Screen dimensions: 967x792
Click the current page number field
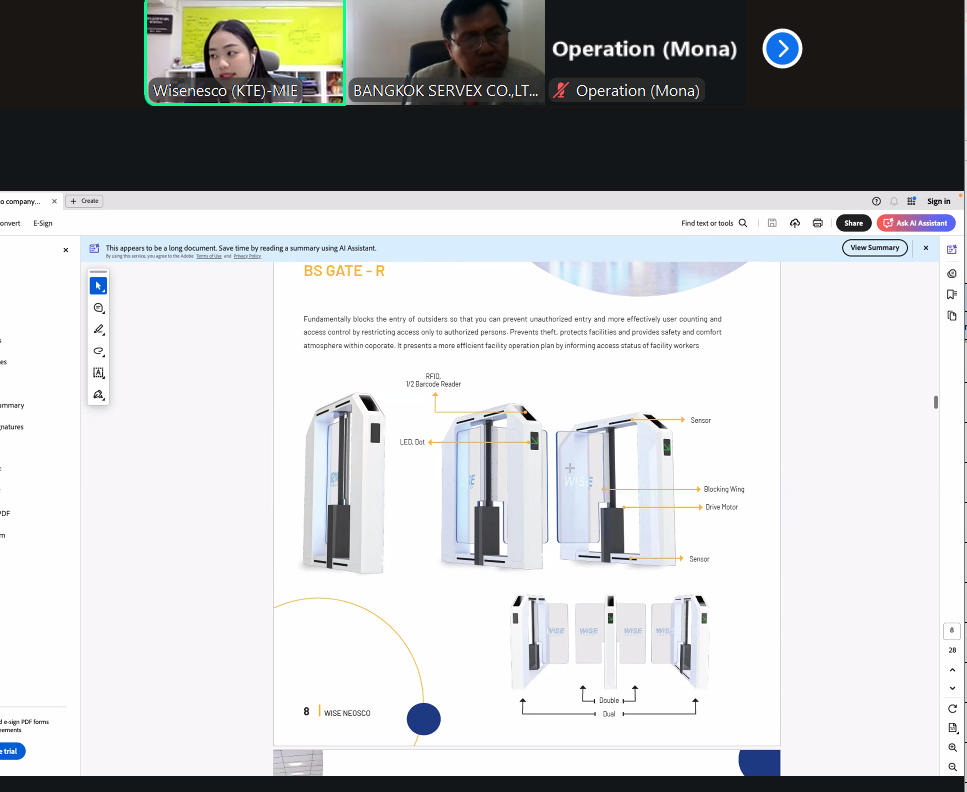point(952,631)
